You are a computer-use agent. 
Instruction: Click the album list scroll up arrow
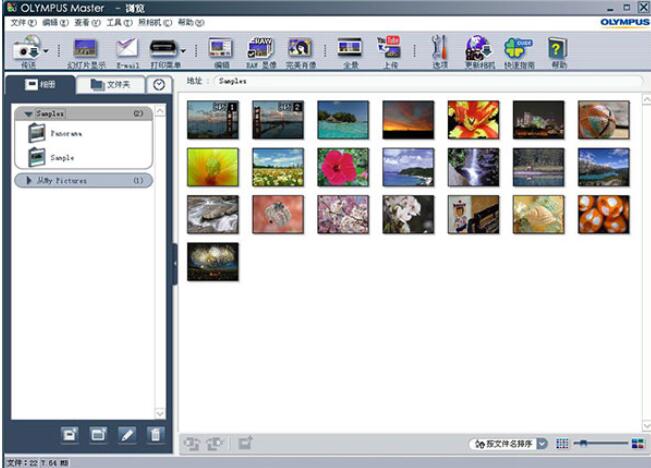pos(160,110)
